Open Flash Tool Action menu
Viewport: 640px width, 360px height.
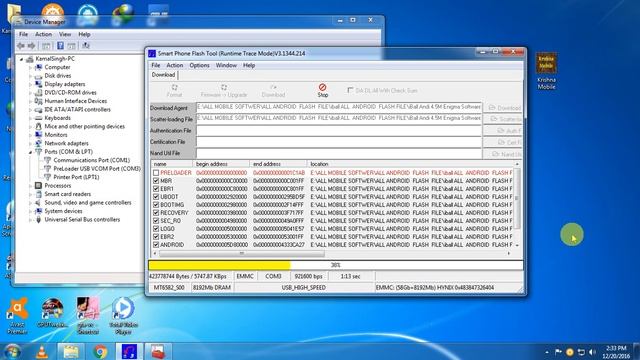point(175,65)
